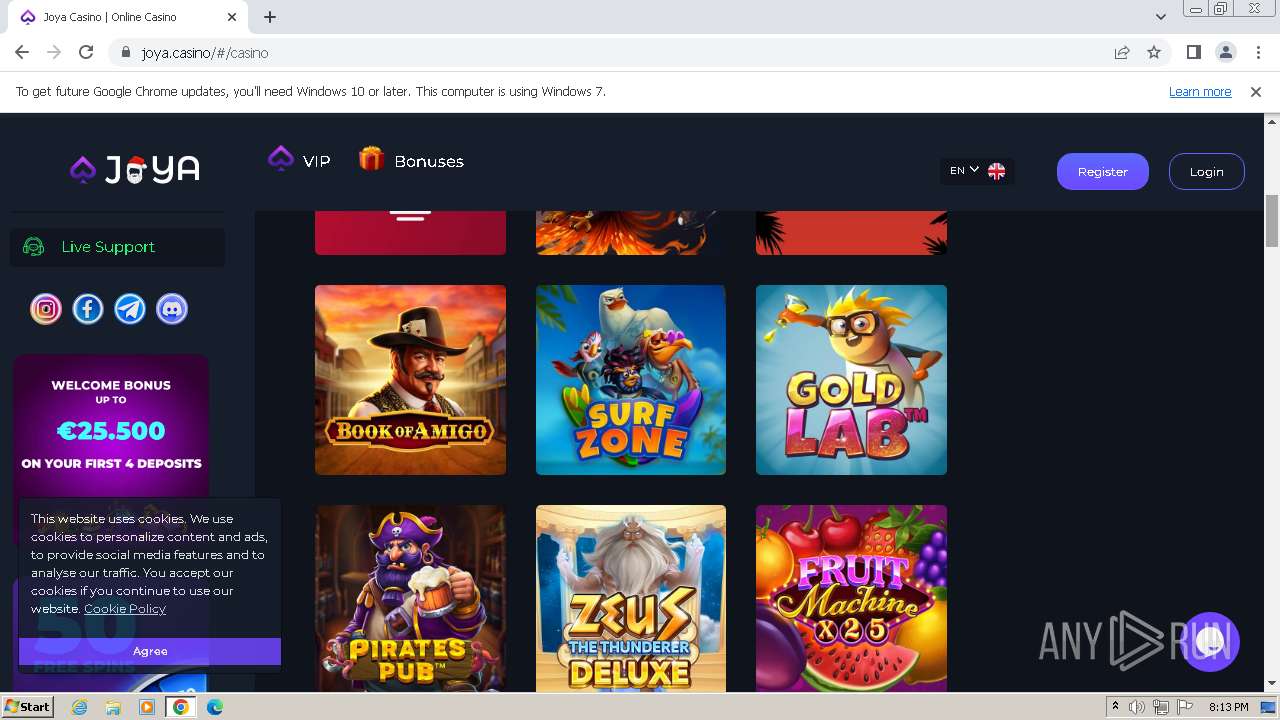Click the Login button
The width and height of the screenshot is (1280, 720).
click(1207, 172)
